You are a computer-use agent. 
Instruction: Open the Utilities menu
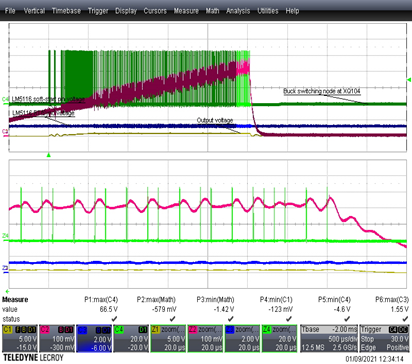268,11
